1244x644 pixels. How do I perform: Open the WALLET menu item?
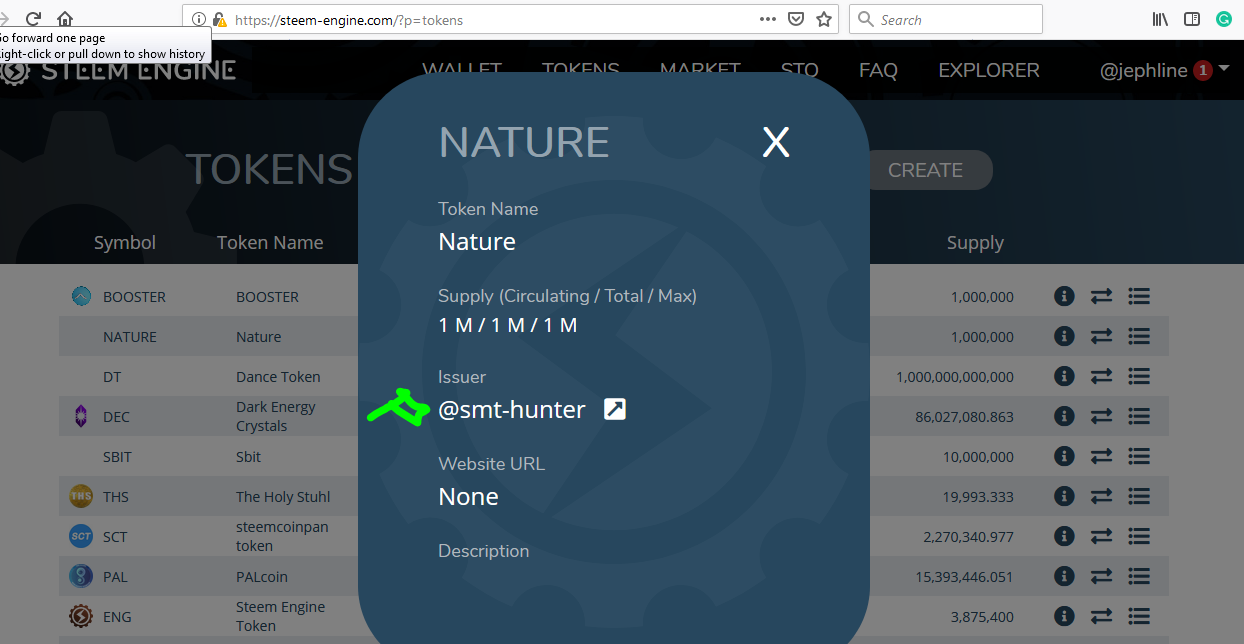[x=462, y=71]
